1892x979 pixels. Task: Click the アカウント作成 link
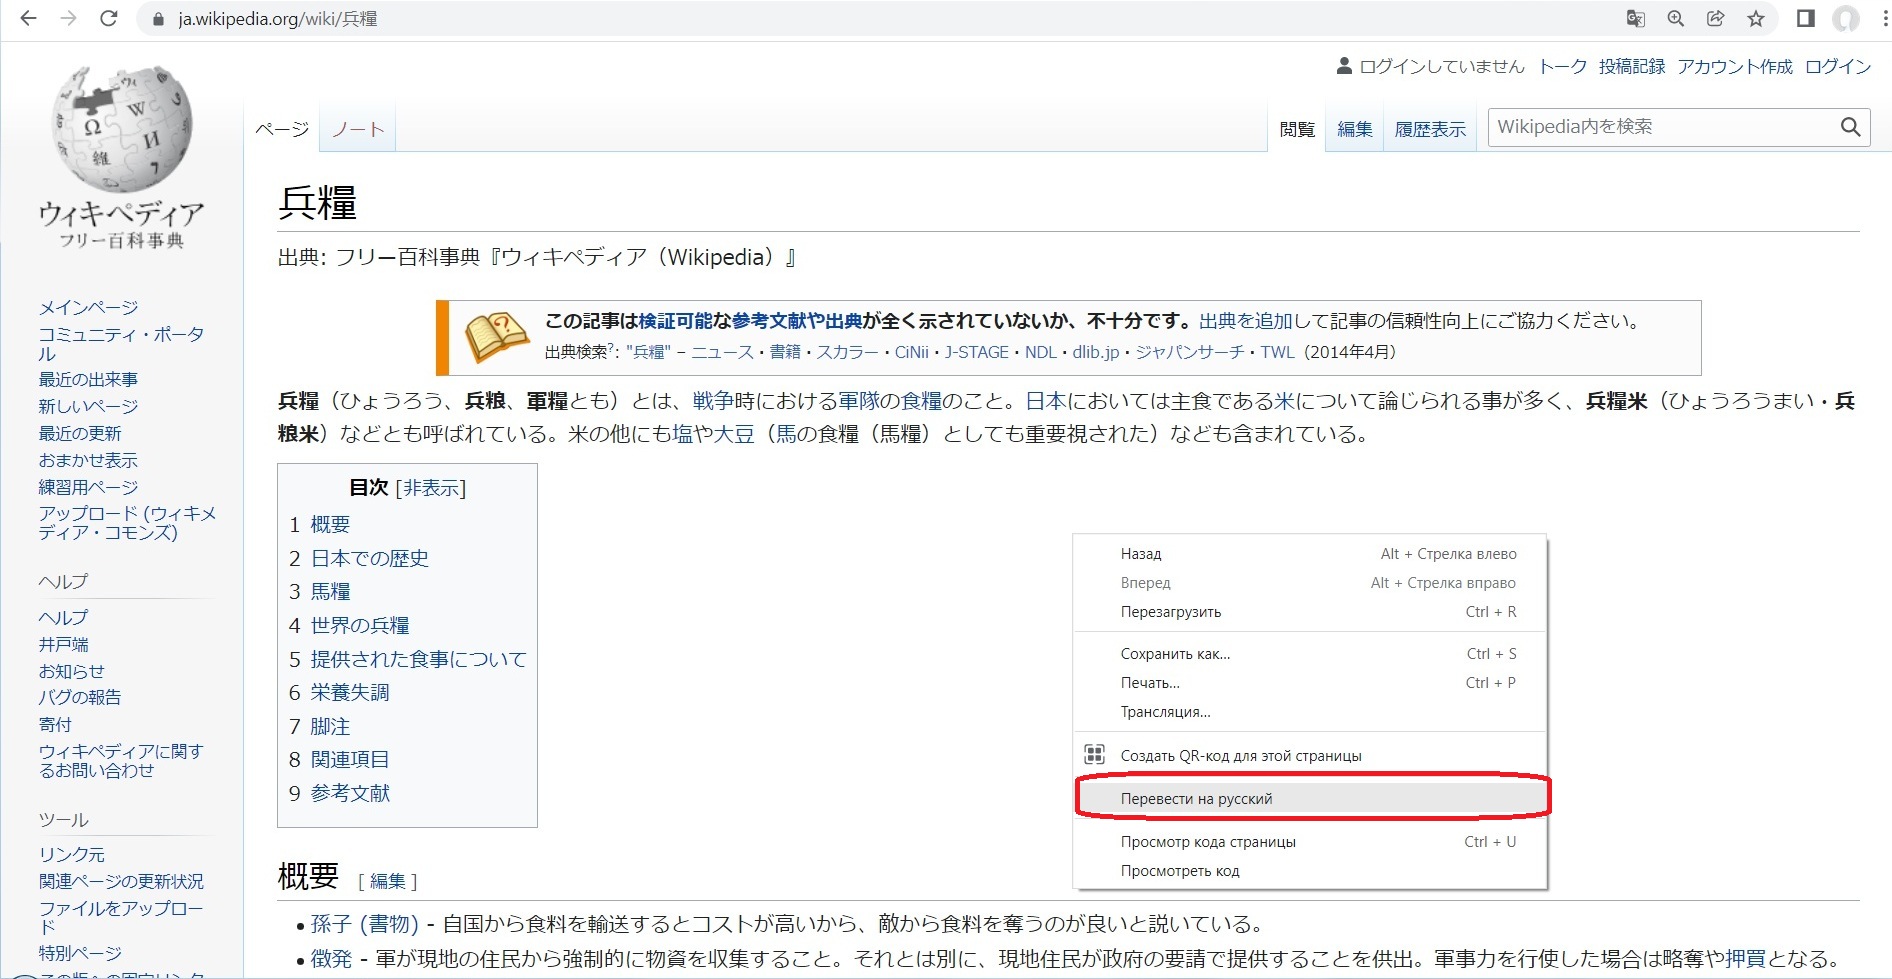pyautogui.click(x=1735, y=67)
